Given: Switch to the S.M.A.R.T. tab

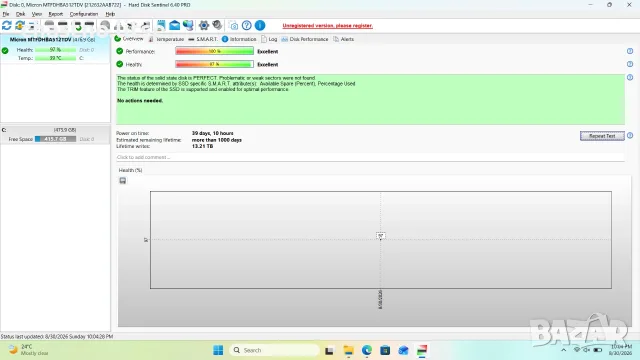Looking at the screenshot, I should tap(203, 39).
